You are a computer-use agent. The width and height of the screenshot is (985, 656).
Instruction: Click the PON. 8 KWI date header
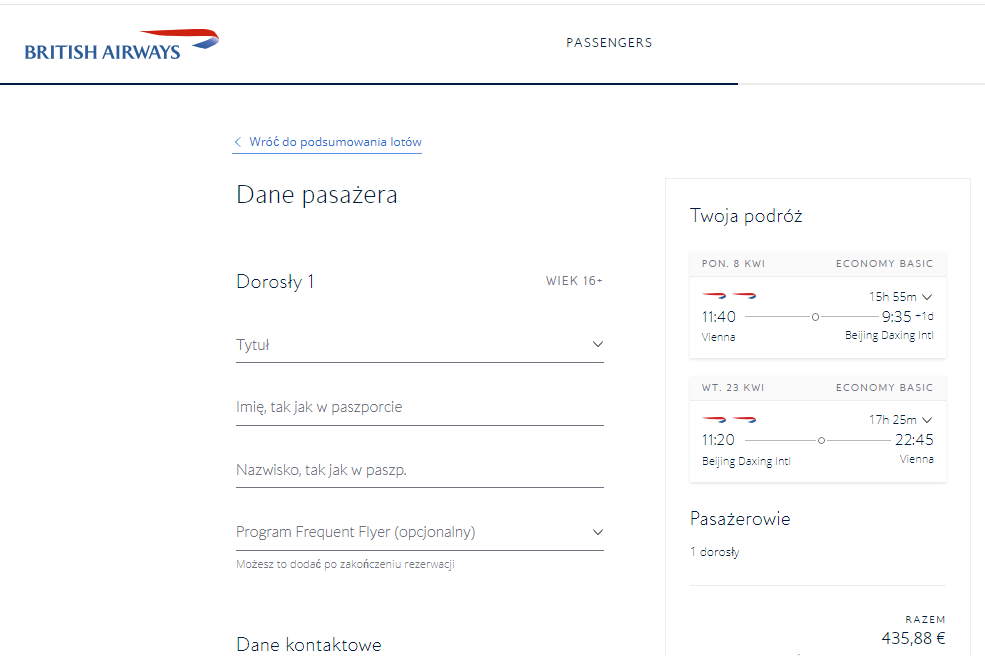tap(733, 264)
